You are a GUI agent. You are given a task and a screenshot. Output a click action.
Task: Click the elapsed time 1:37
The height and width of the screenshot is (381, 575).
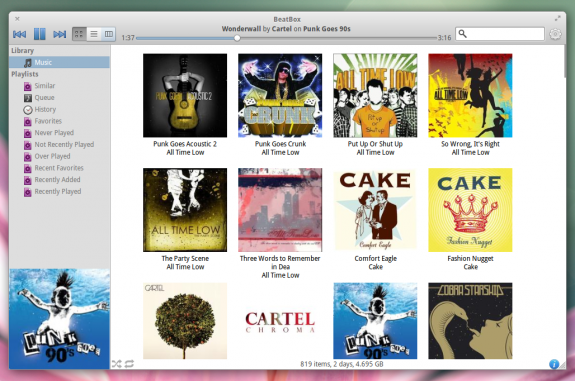tap(128, 38)
